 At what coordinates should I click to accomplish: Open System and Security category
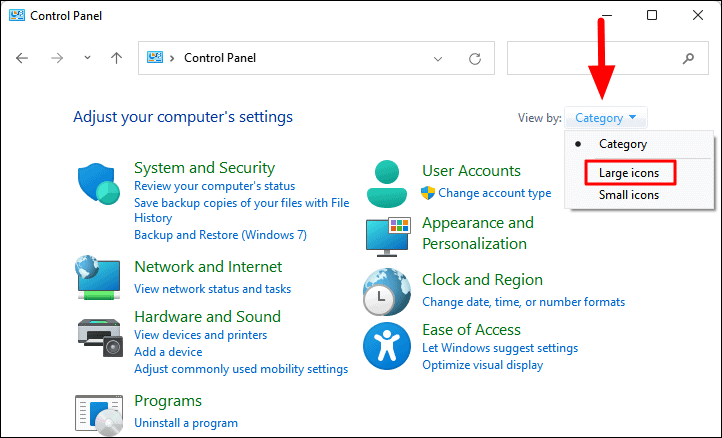click(x=204, y=168)
